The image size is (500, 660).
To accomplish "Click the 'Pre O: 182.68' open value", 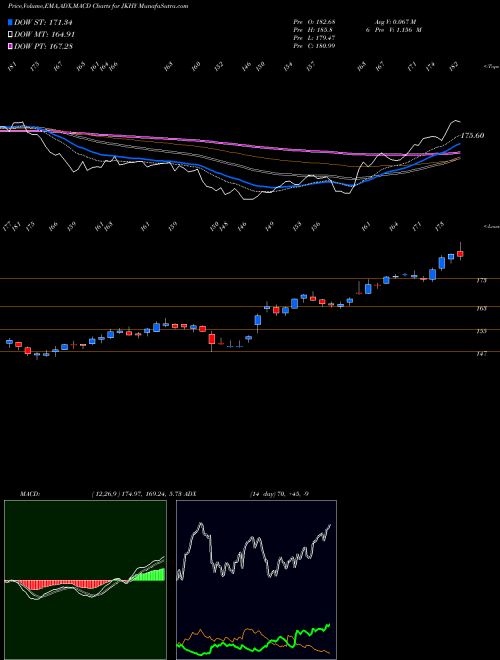I will pos(314,22).
